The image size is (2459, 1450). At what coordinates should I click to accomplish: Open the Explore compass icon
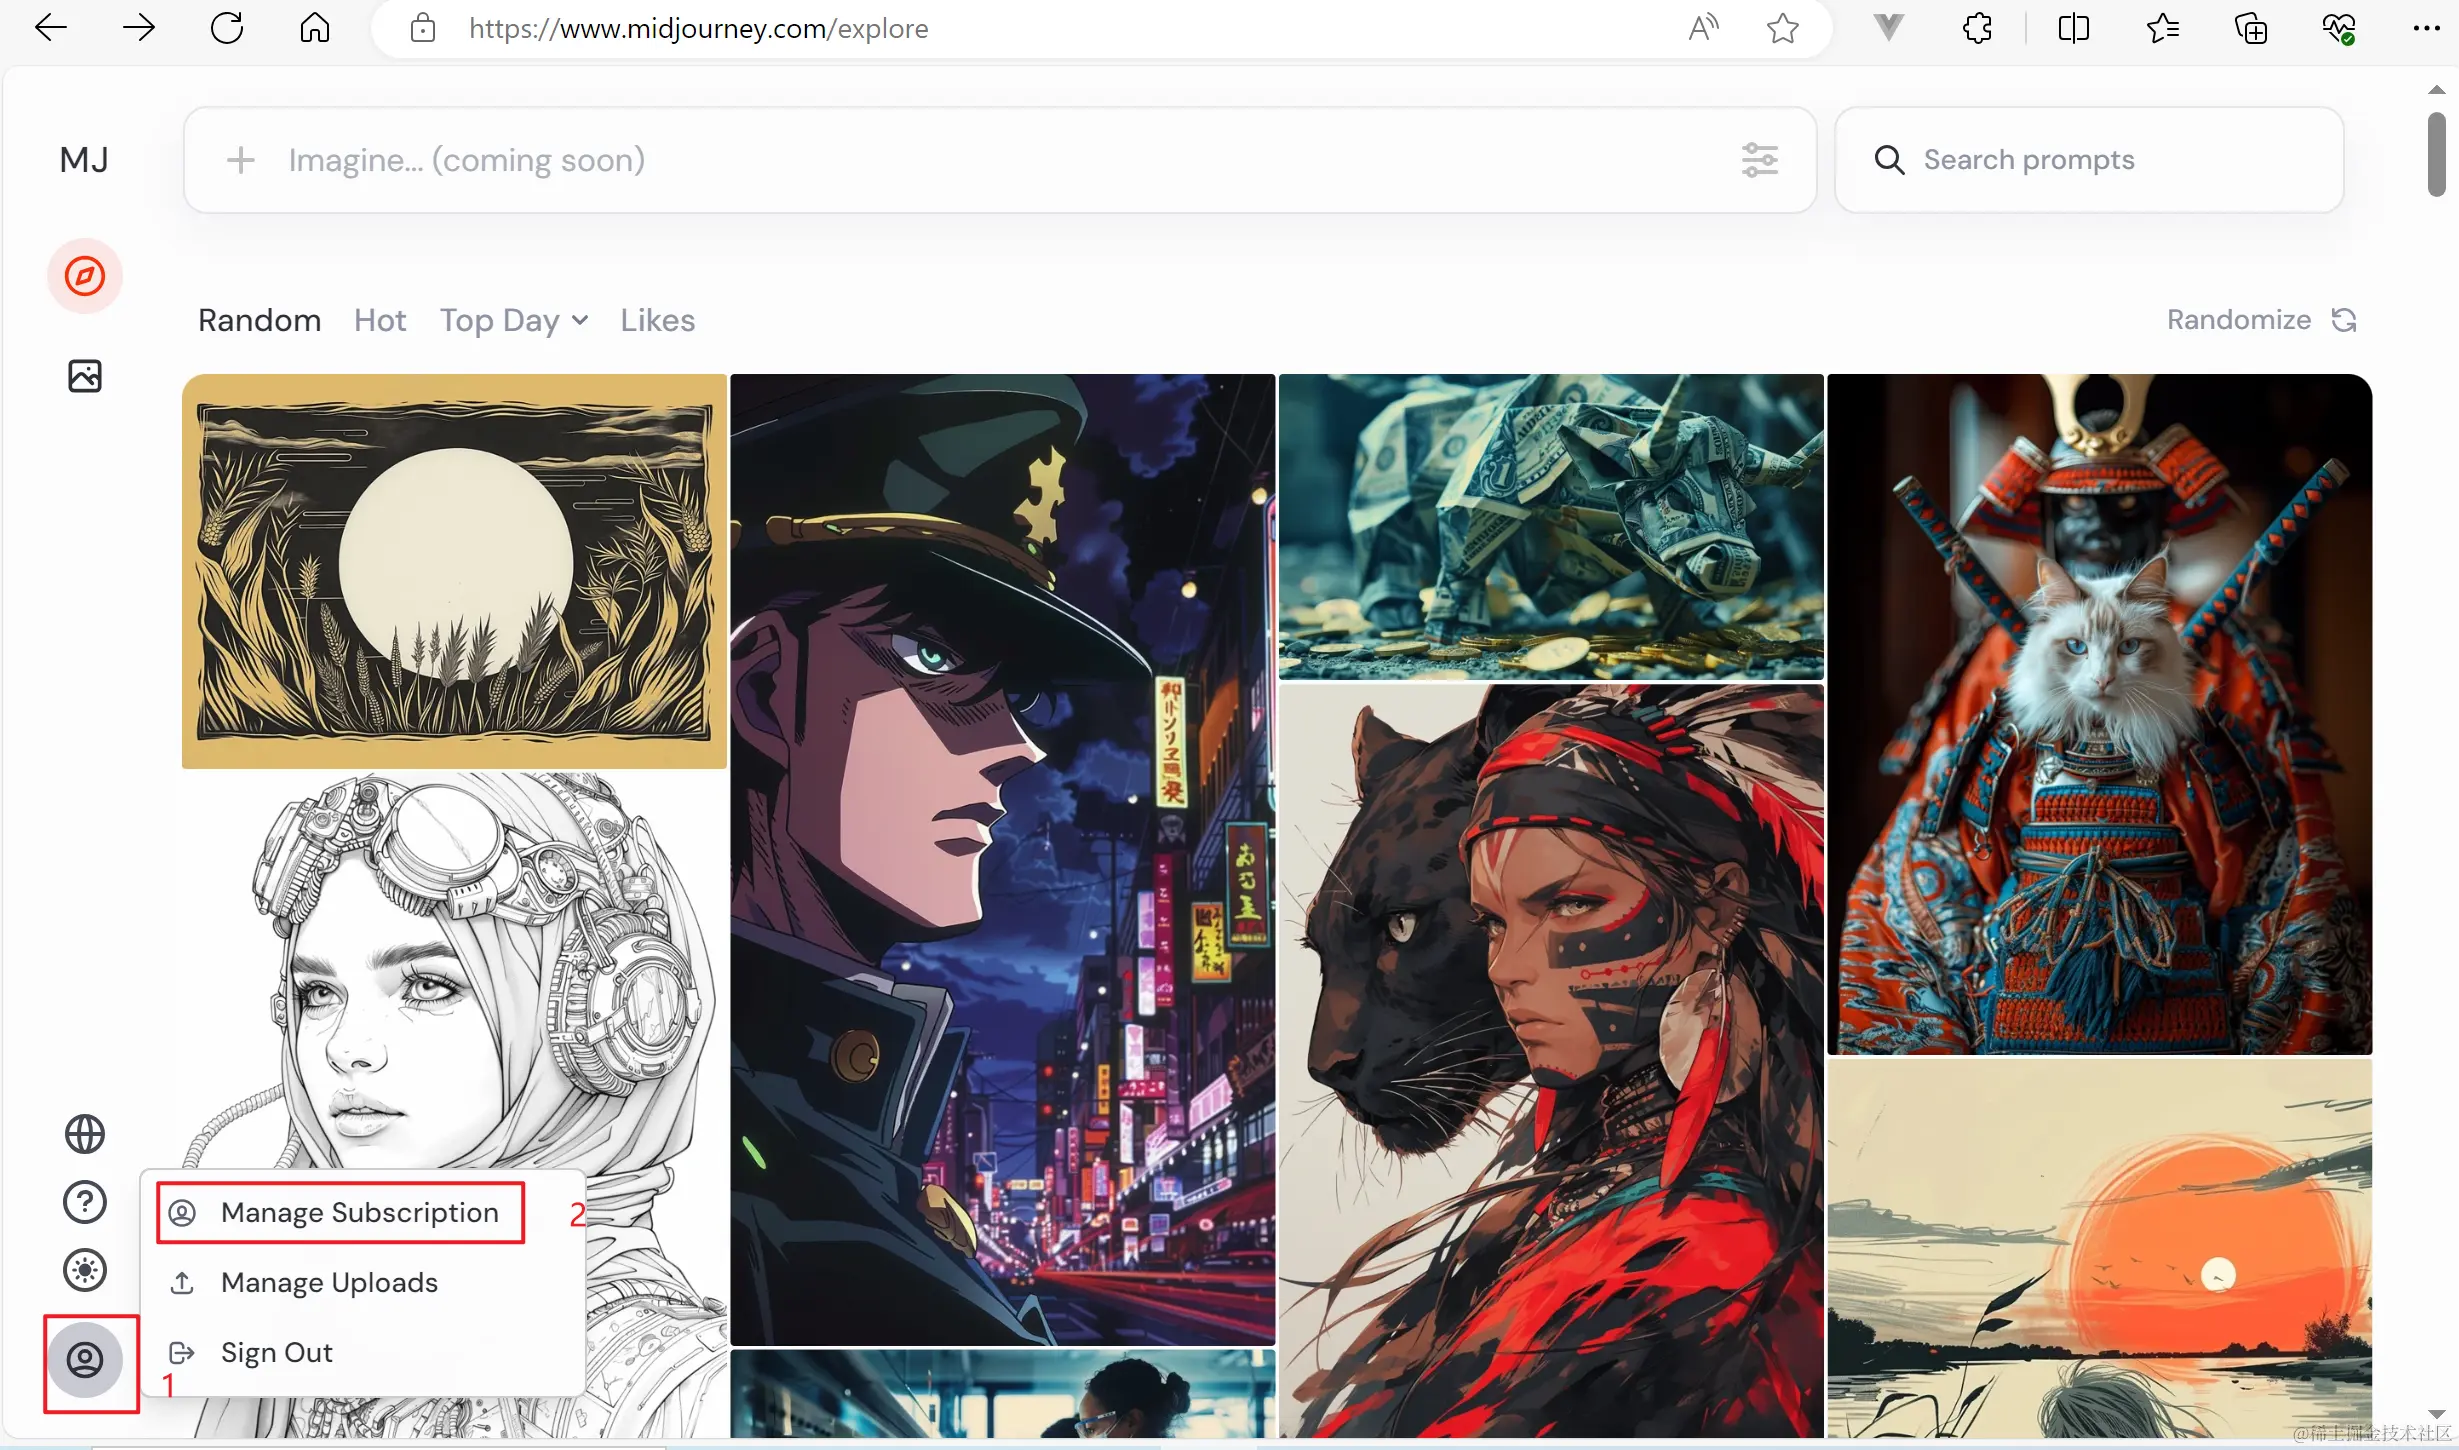pyautogui.click(x=85, y=276)
